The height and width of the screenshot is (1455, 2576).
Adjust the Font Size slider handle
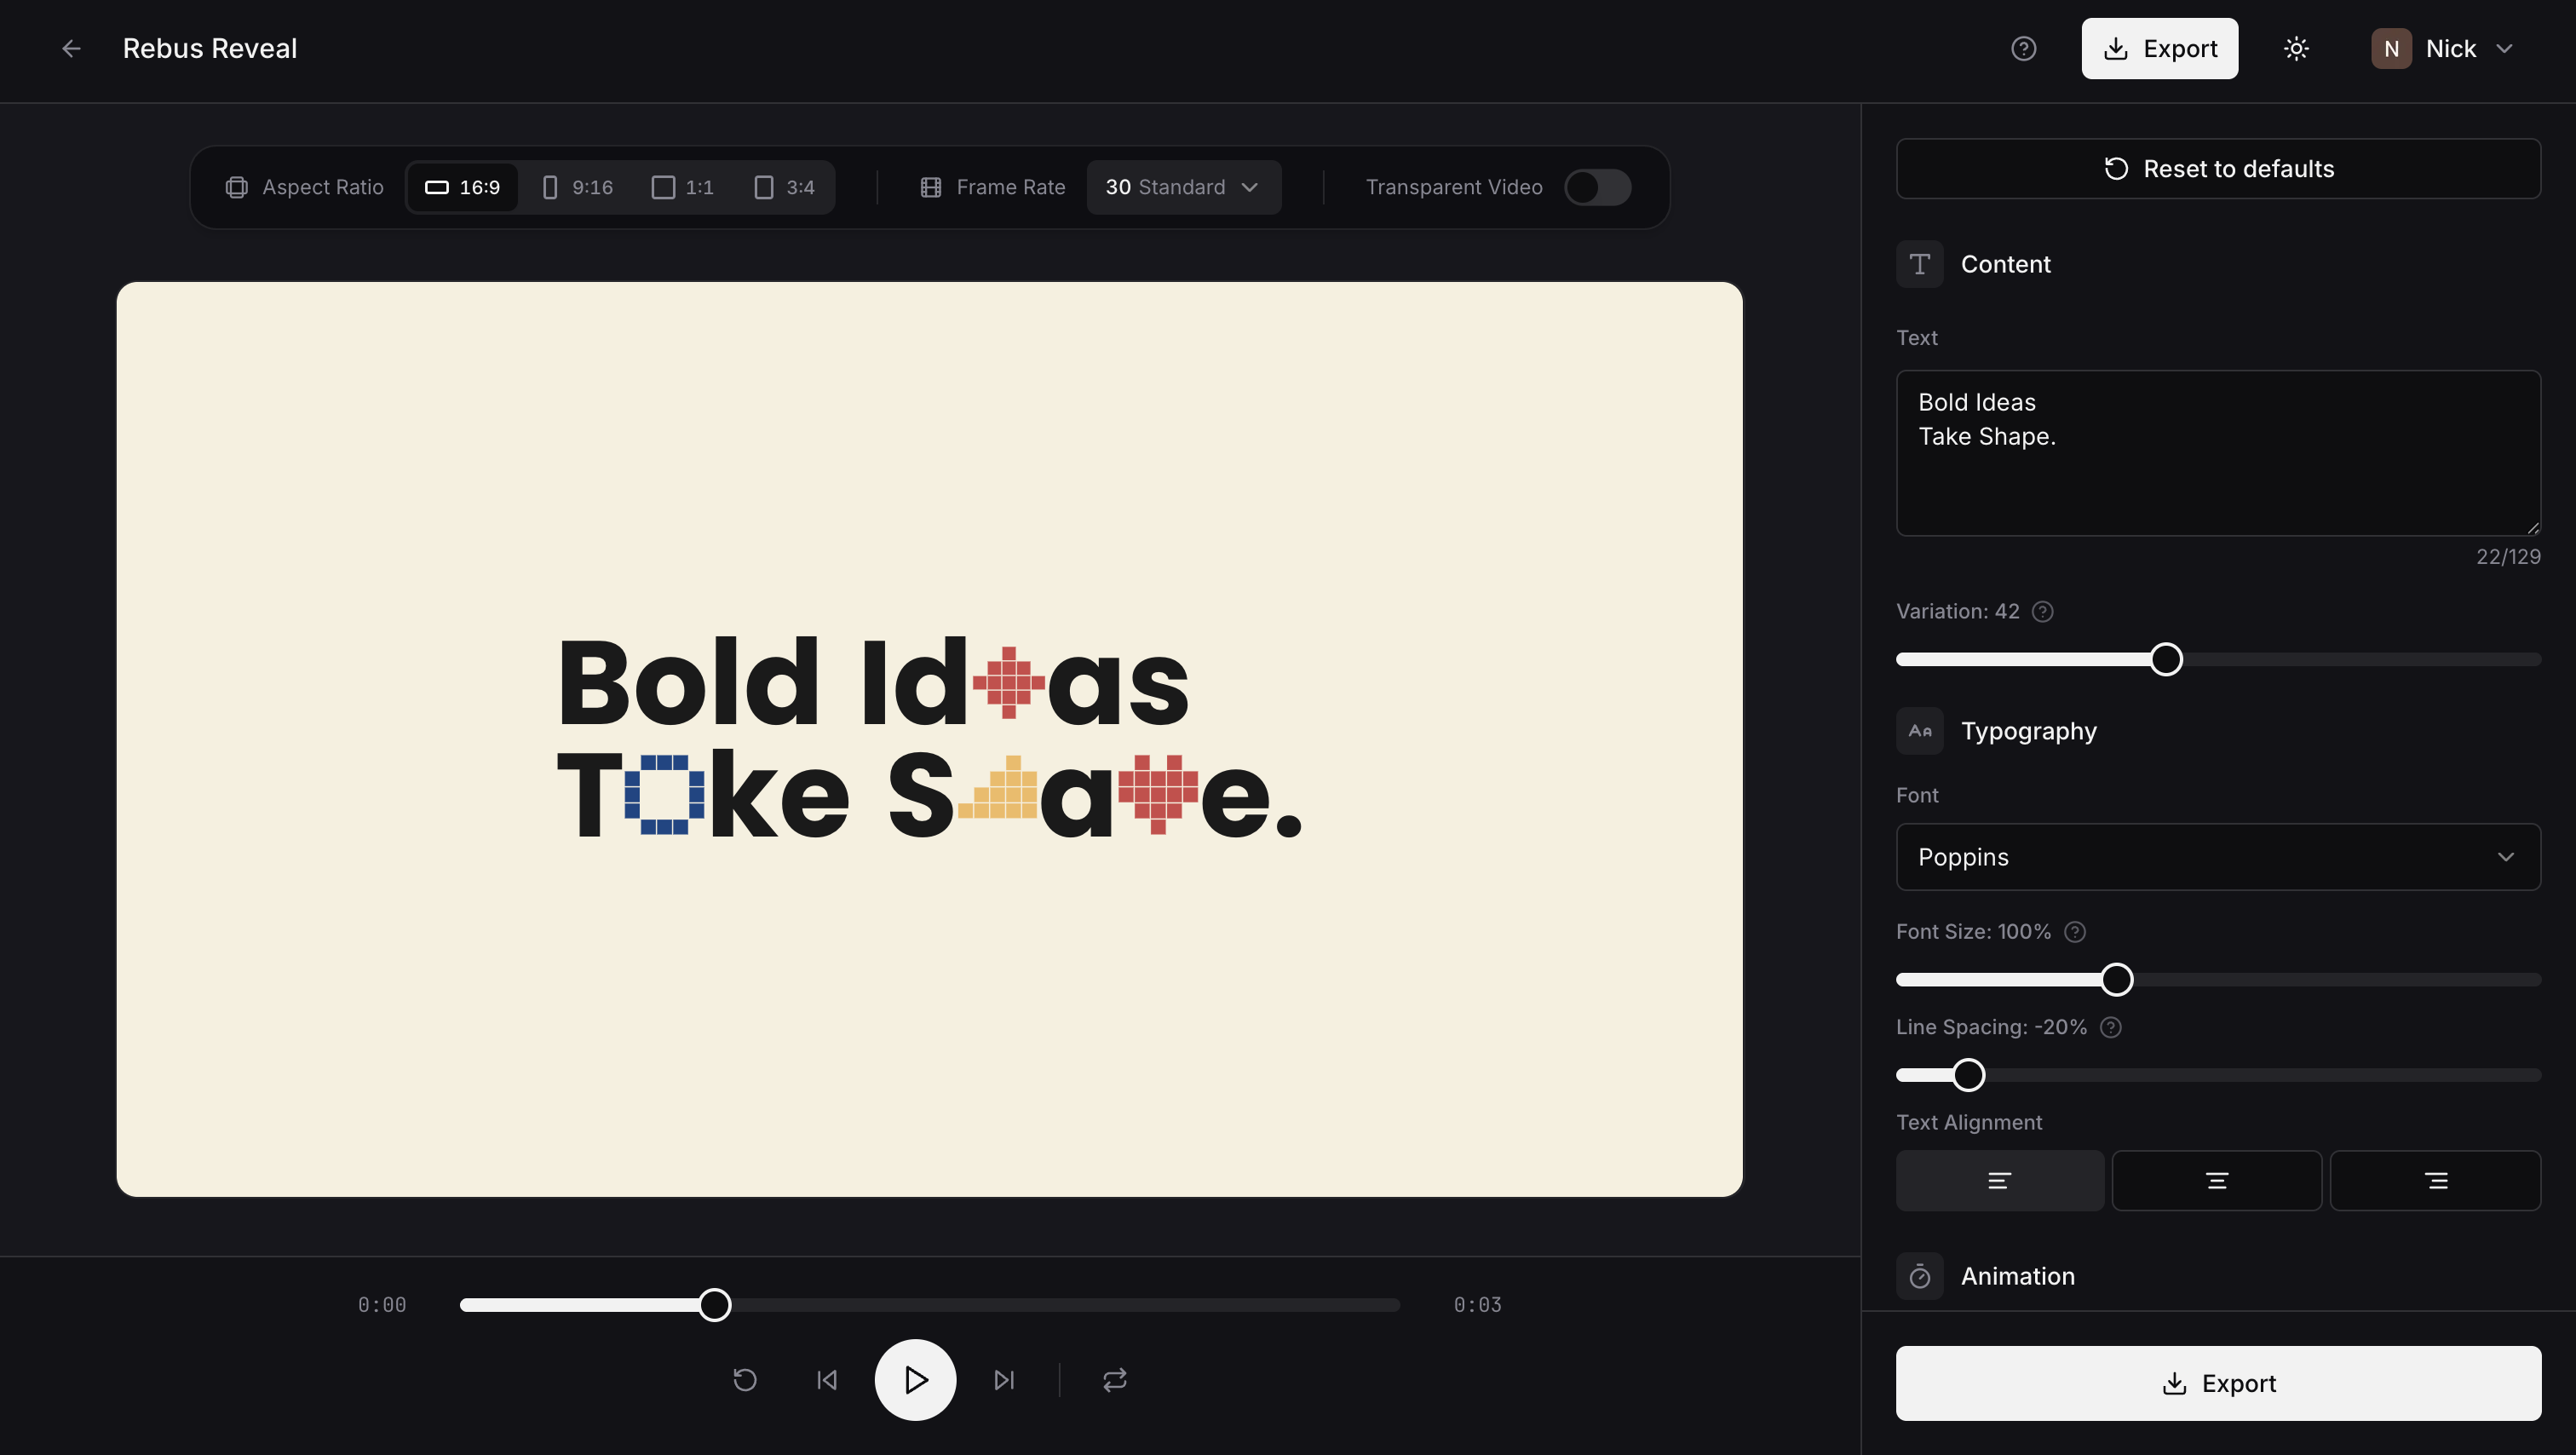pyautogui.click(x=2116, y=980)
